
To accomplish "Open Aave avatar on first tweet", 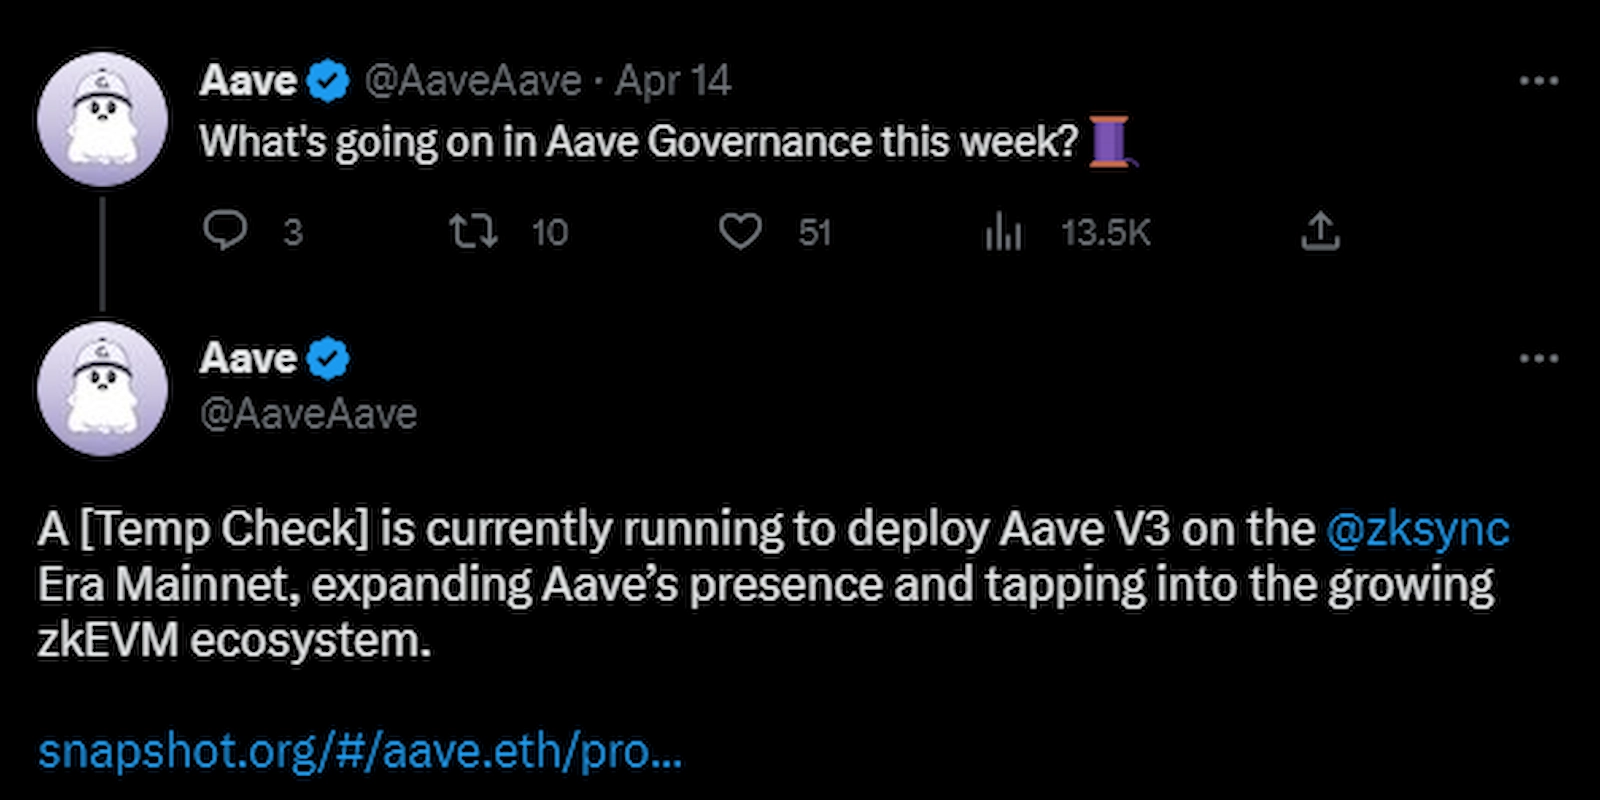I will [102, 119].
